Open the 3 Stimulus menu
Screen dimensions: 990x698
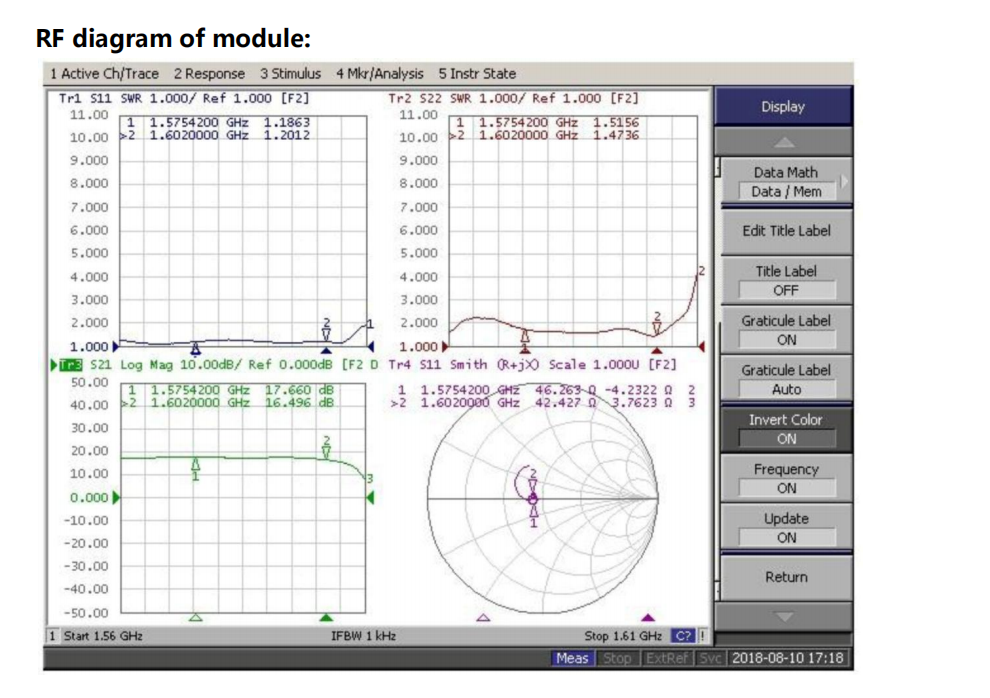coord(290,74)
